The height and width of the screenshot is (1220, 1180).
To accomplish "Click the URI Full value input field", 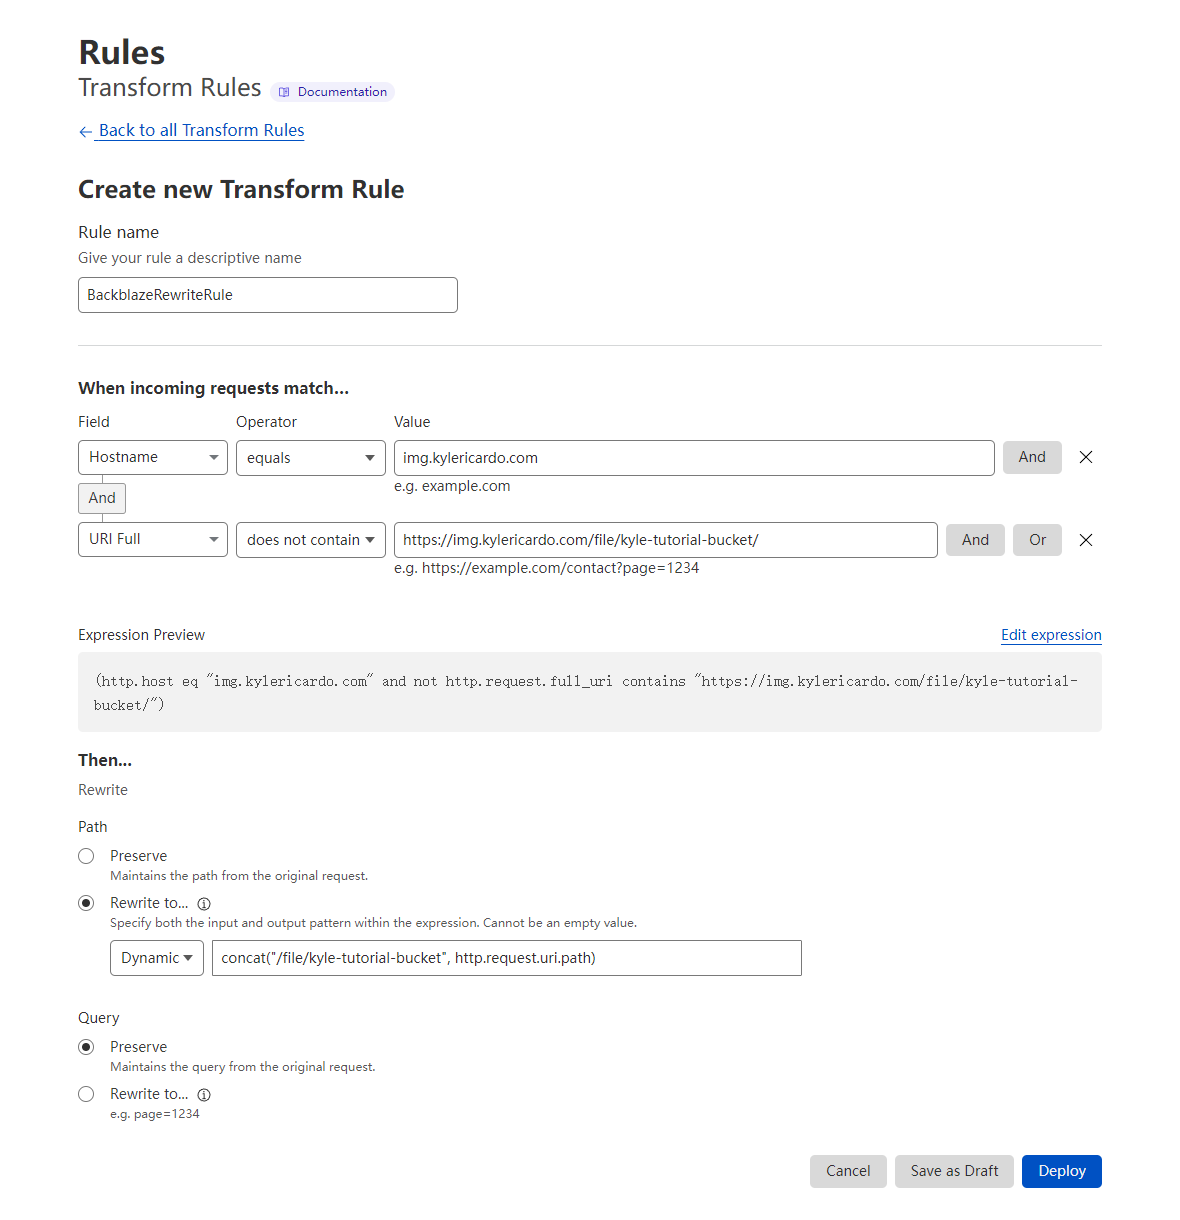I will (x=666, y=540).
